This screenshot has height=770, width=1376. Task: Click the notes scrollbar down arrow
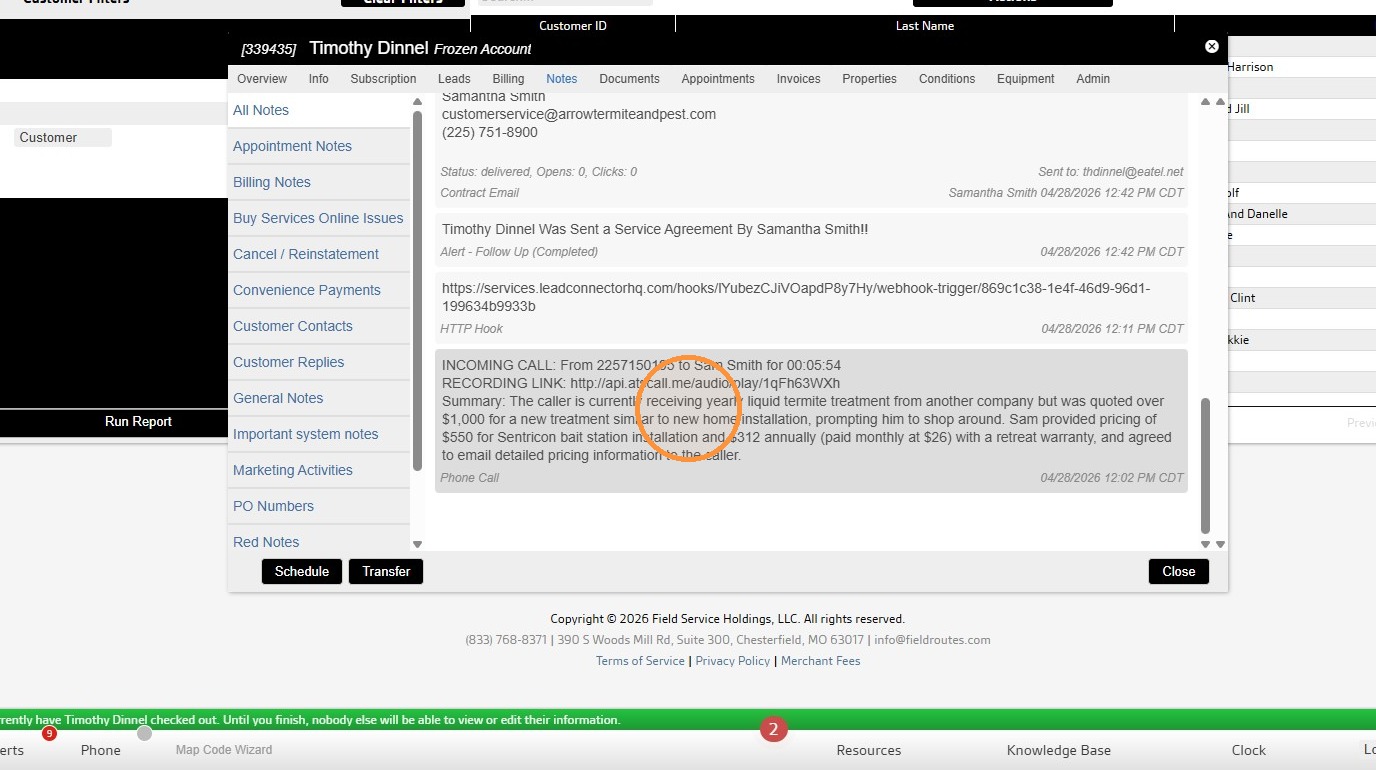pos(1205,544)
